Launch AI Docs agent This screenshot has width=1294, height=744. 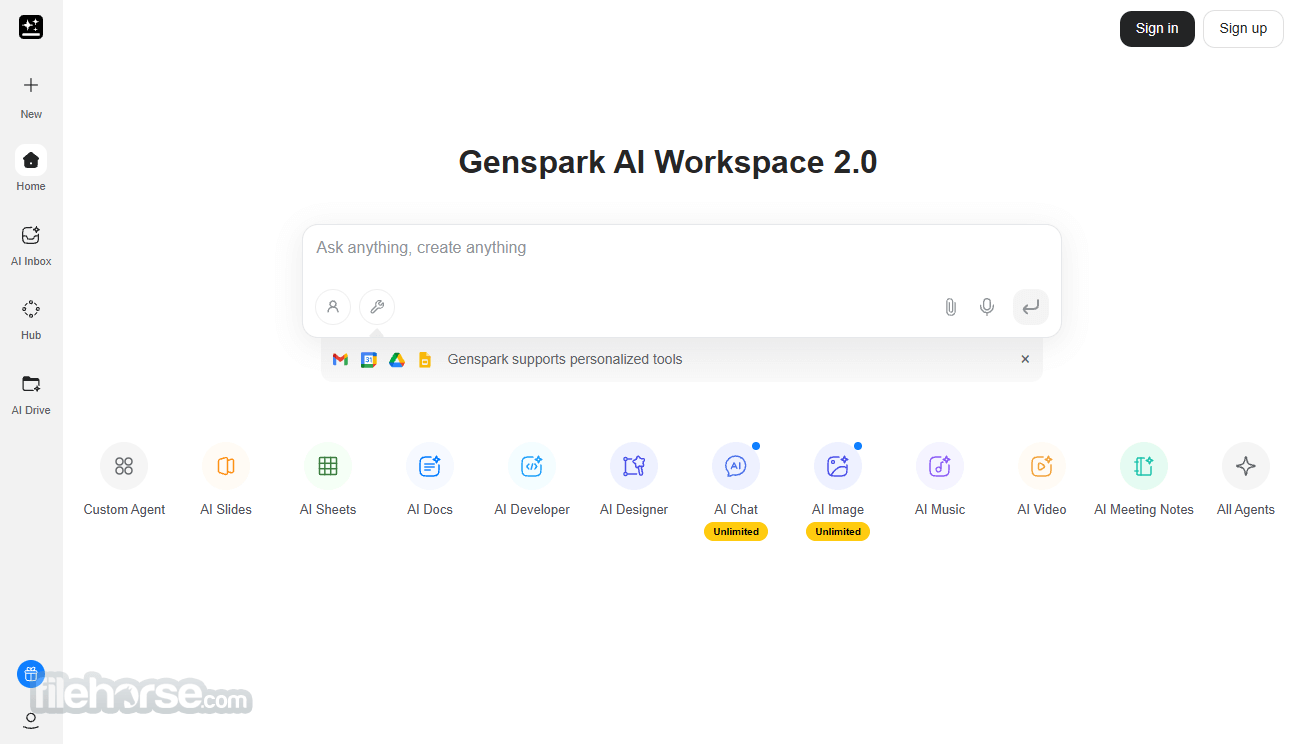tap(430, 480)
